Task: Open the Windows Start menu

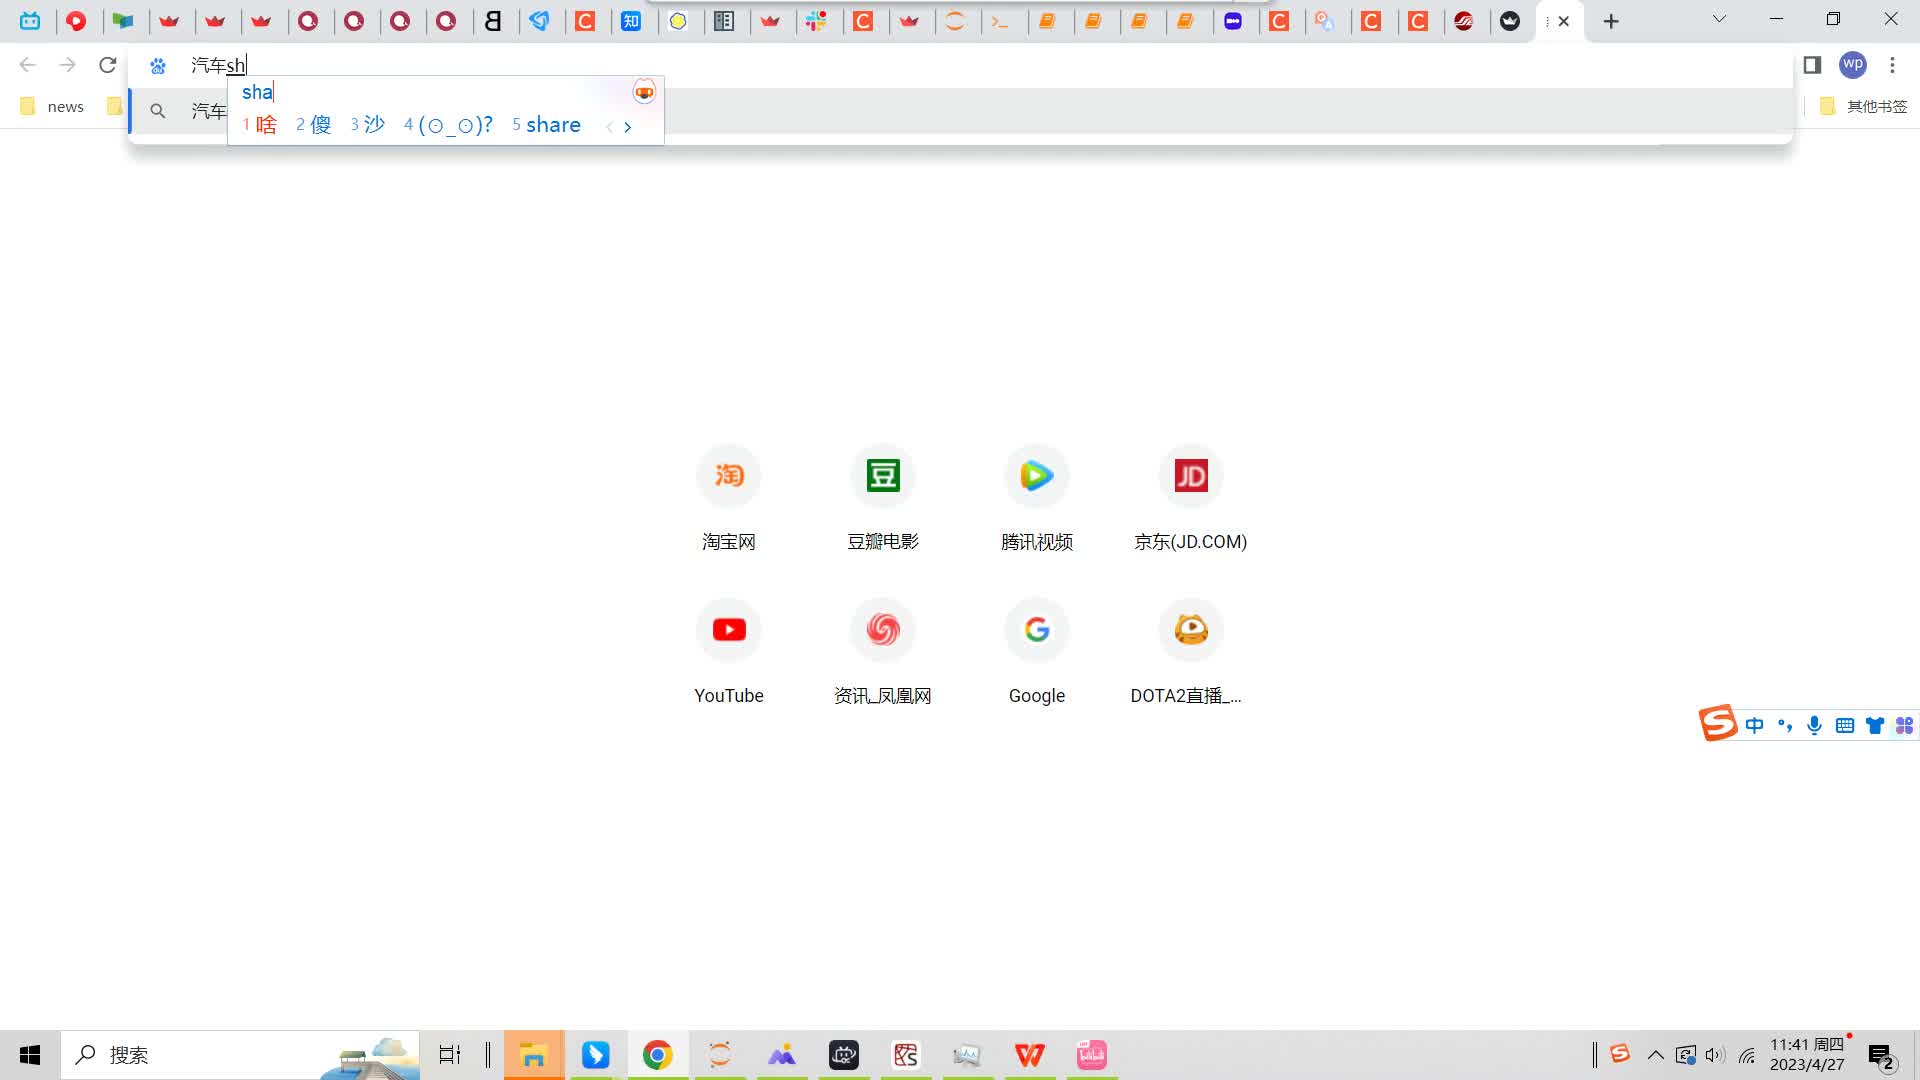Action: (x=30, y=1055)
